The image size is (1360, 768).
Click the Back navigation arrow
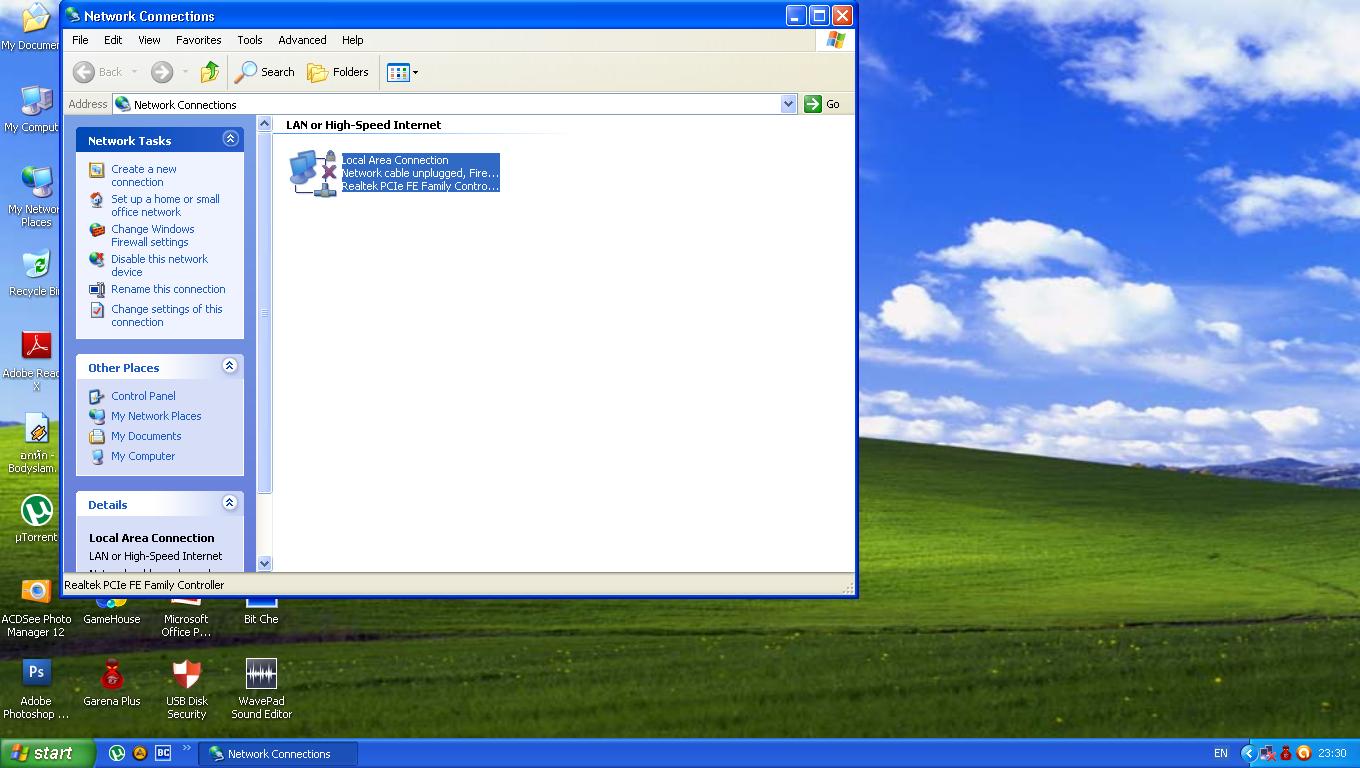click(x=85, y=72)
